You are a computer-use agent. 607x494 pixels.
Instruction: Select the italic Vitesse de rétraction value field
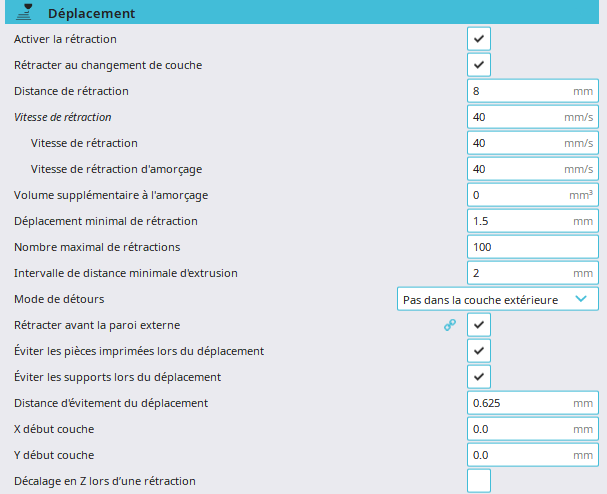pos(533,117)
